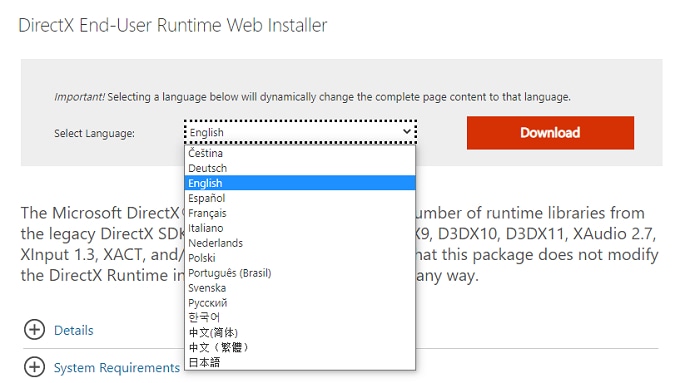Expand System Requirements with plus icon
The width and height of the screenshot is (700, 383).
34,367
